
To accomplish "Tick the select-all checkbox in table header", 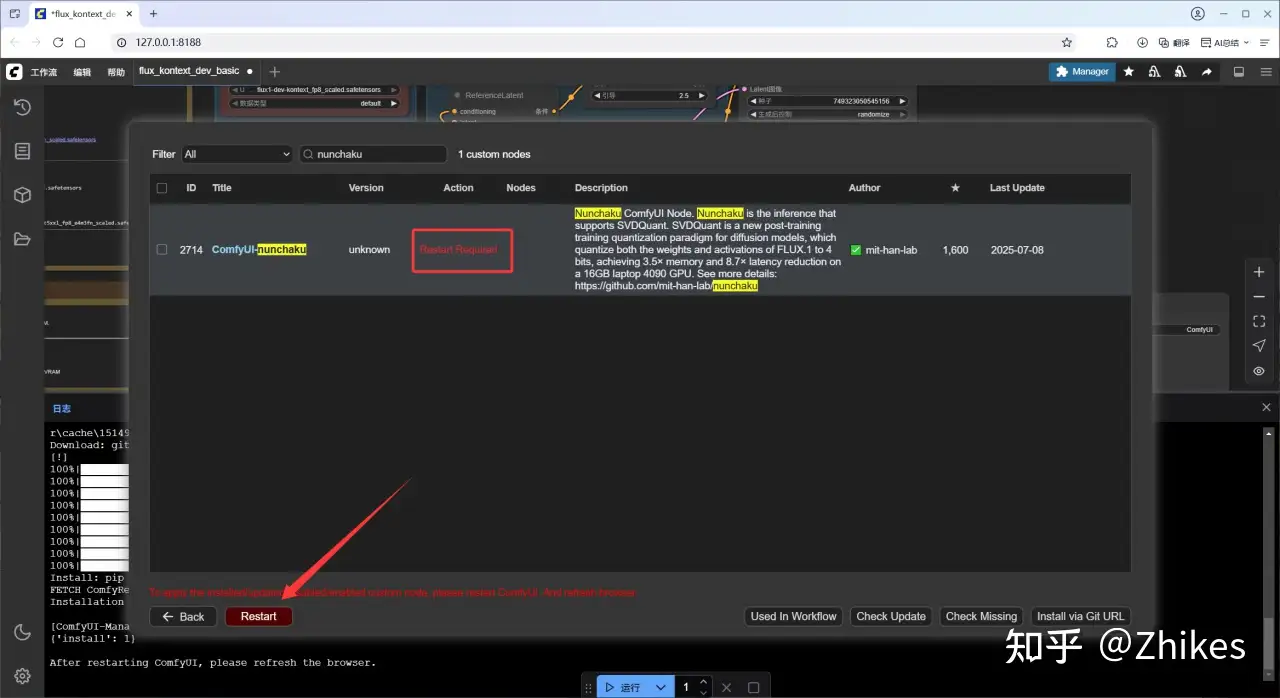I will click(x=162, y=188).
